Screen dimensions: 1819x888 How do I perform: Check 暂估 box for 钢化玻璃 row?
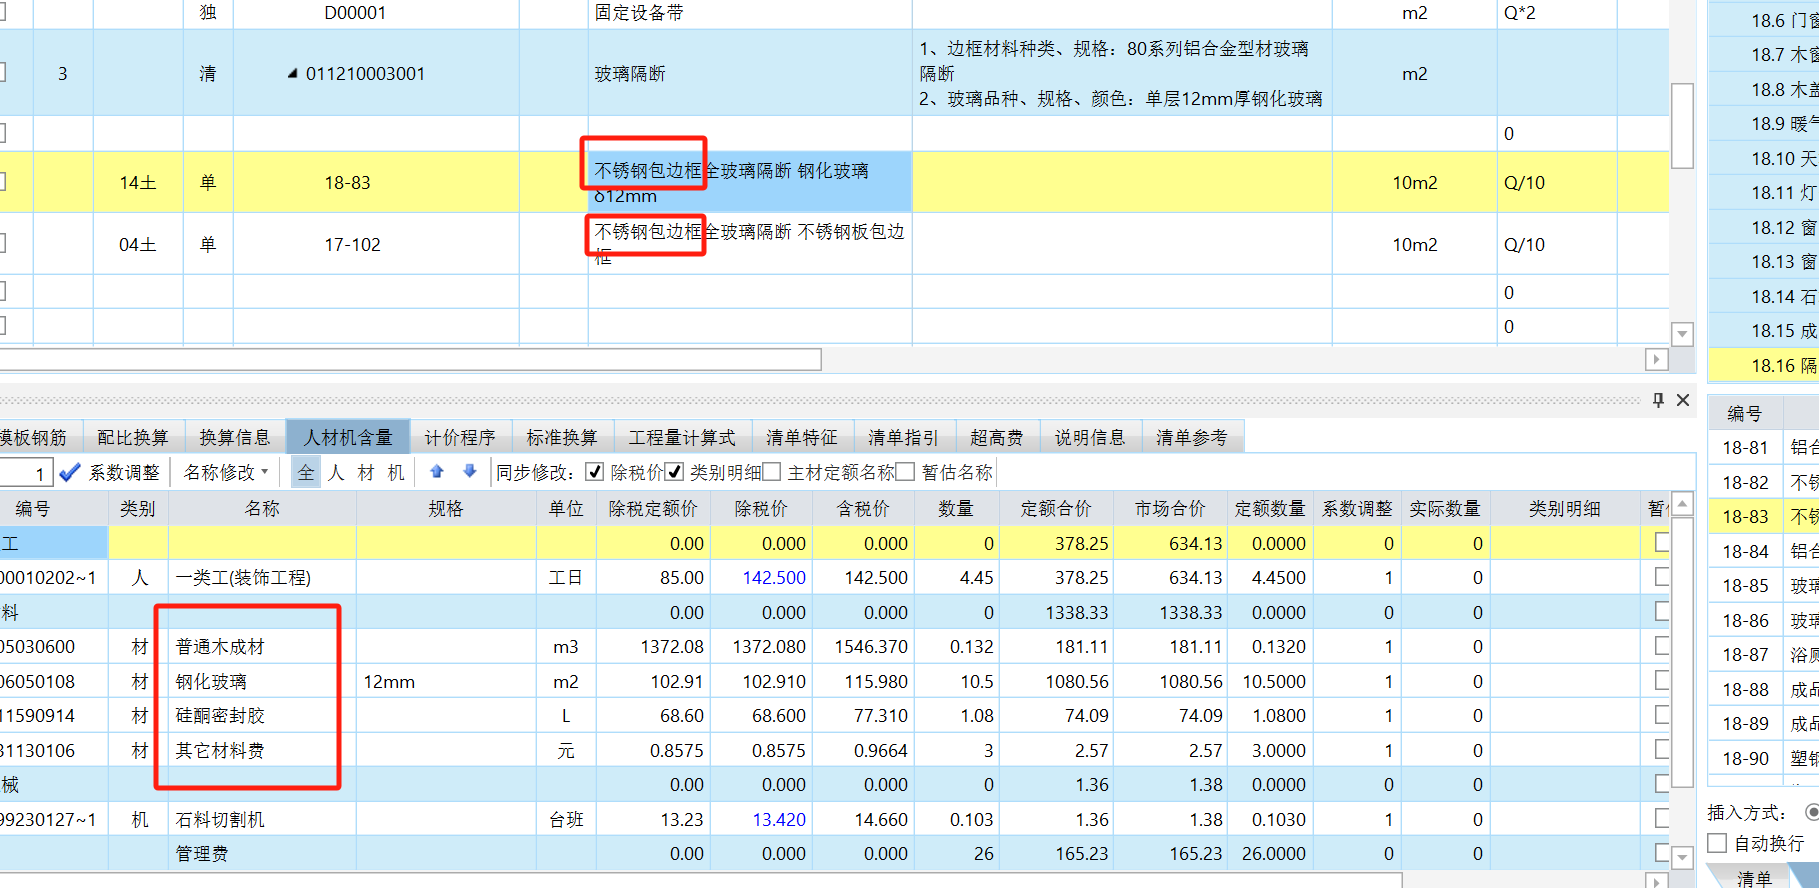tap(1662, 681)
